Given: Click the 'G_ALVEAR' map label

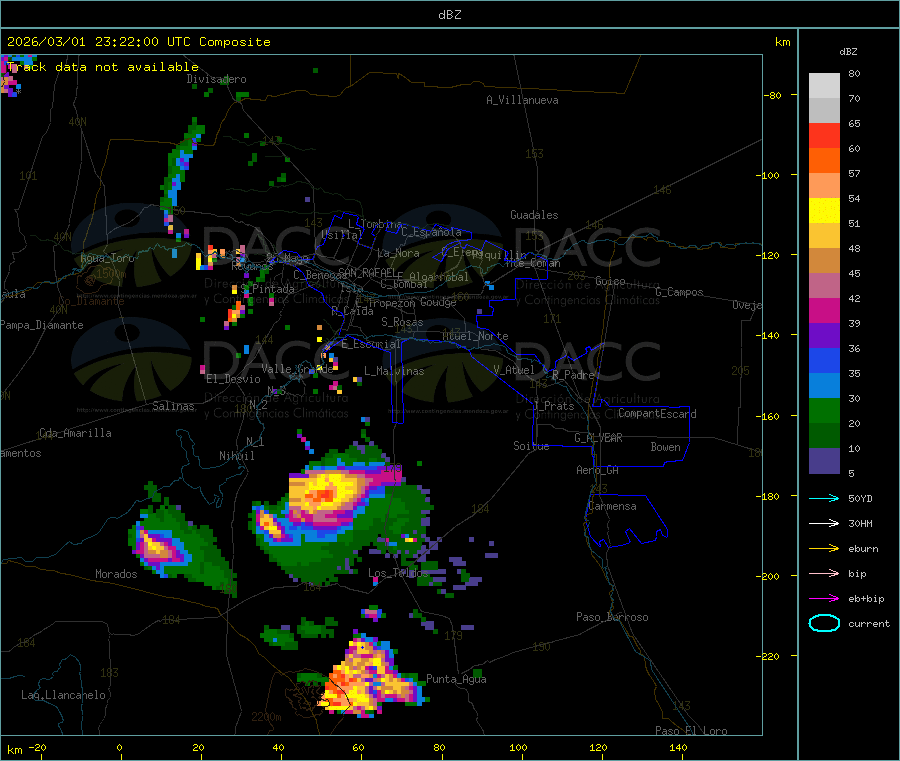Looking at the screenshot, I should coord(598,438).
